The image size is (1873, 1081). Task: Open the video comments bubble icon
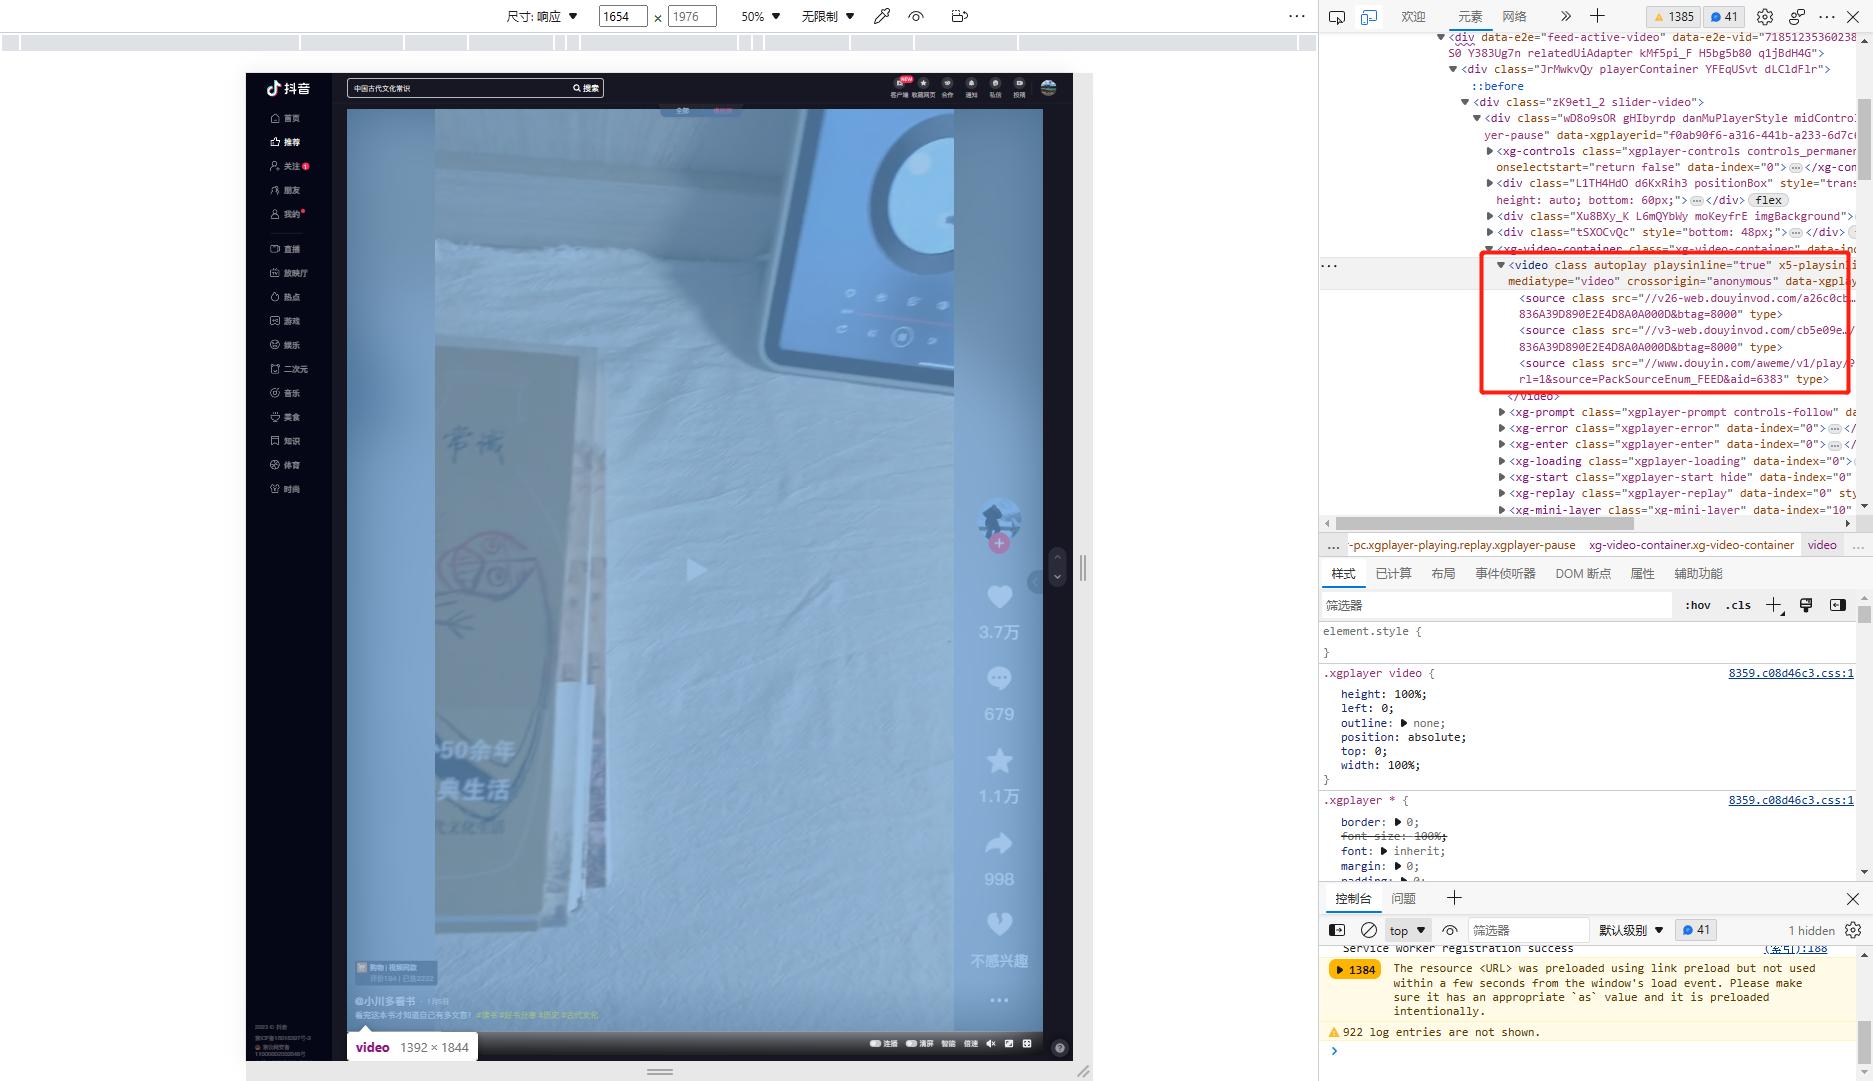(999, 679)
